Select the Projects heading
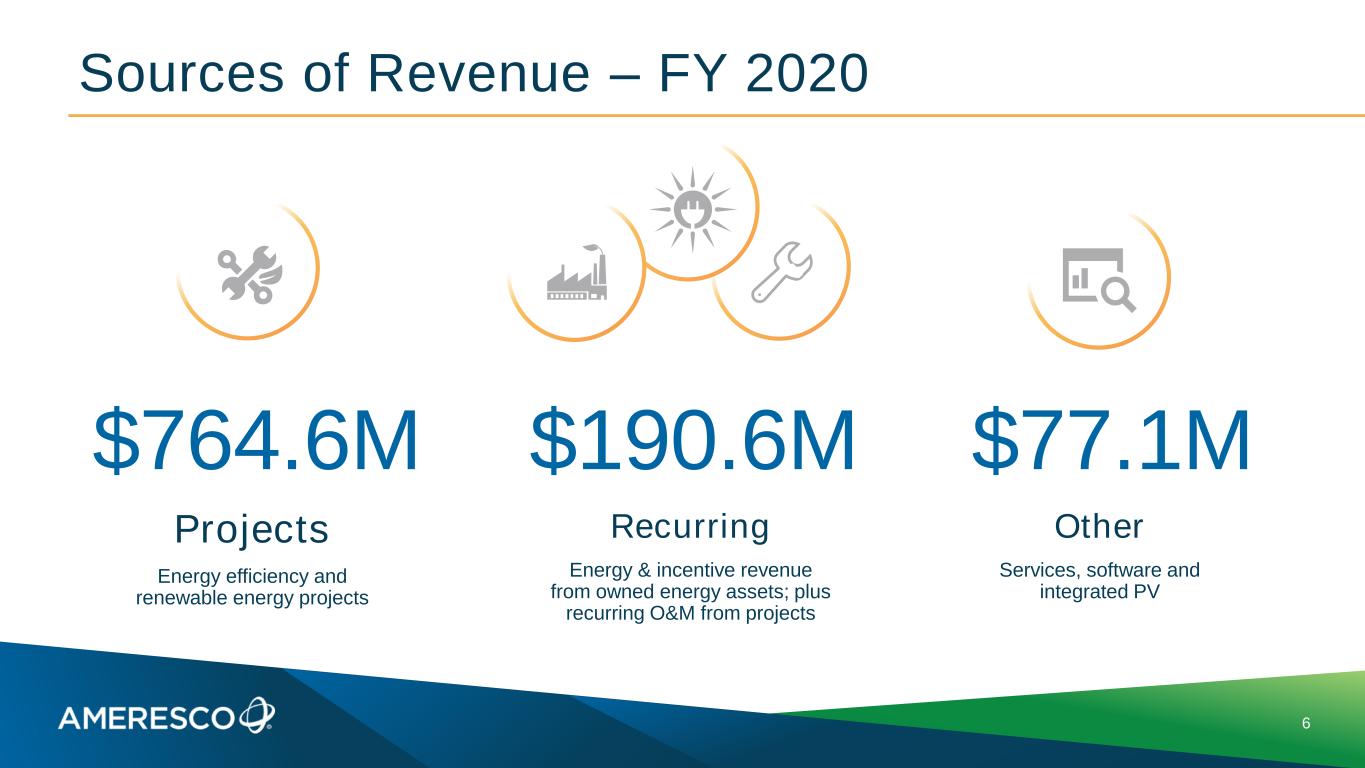The width and height of the screenshot is (1365, 768). click(251, 530)
